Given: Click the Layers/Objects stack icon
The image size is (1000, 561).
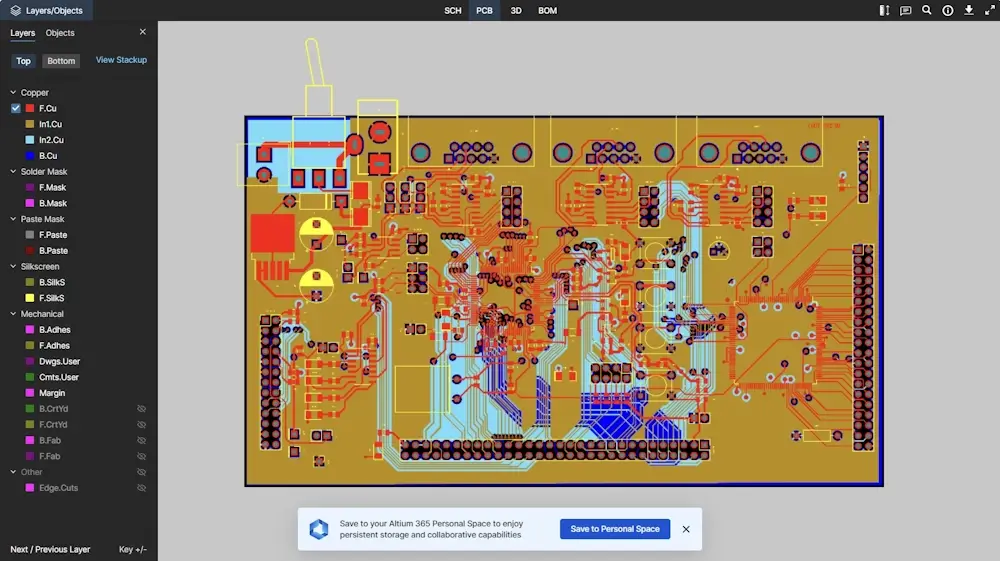Looking at the screenshot, I should click(15, 10).
